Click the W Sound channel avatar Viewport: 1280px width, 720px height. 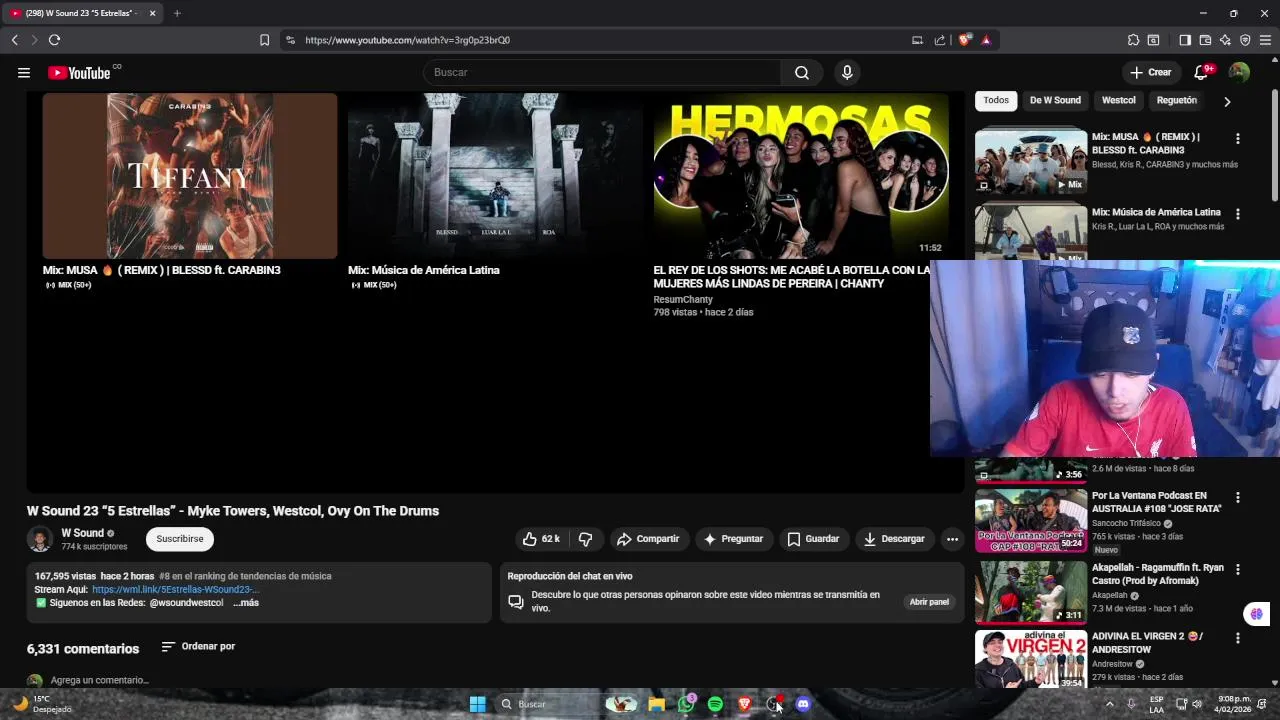[40, 539]
